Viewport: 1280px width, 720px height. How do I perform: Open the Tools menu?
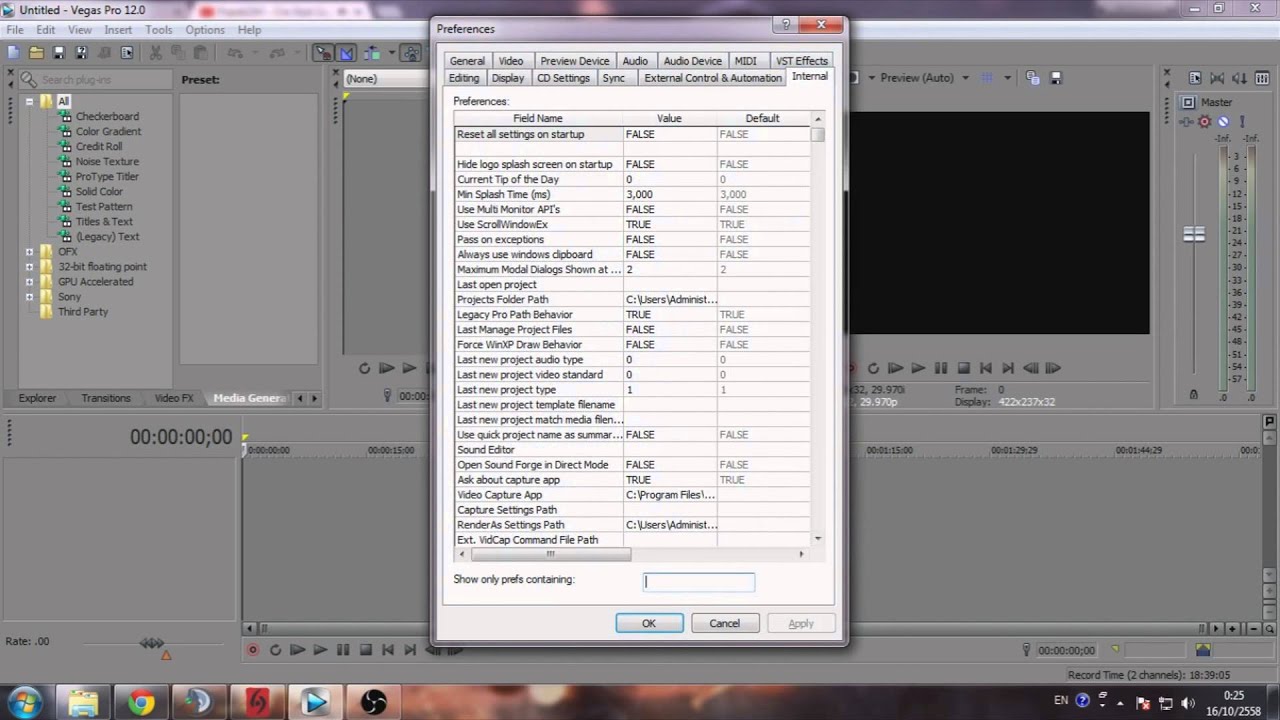(x=158, y=30)
